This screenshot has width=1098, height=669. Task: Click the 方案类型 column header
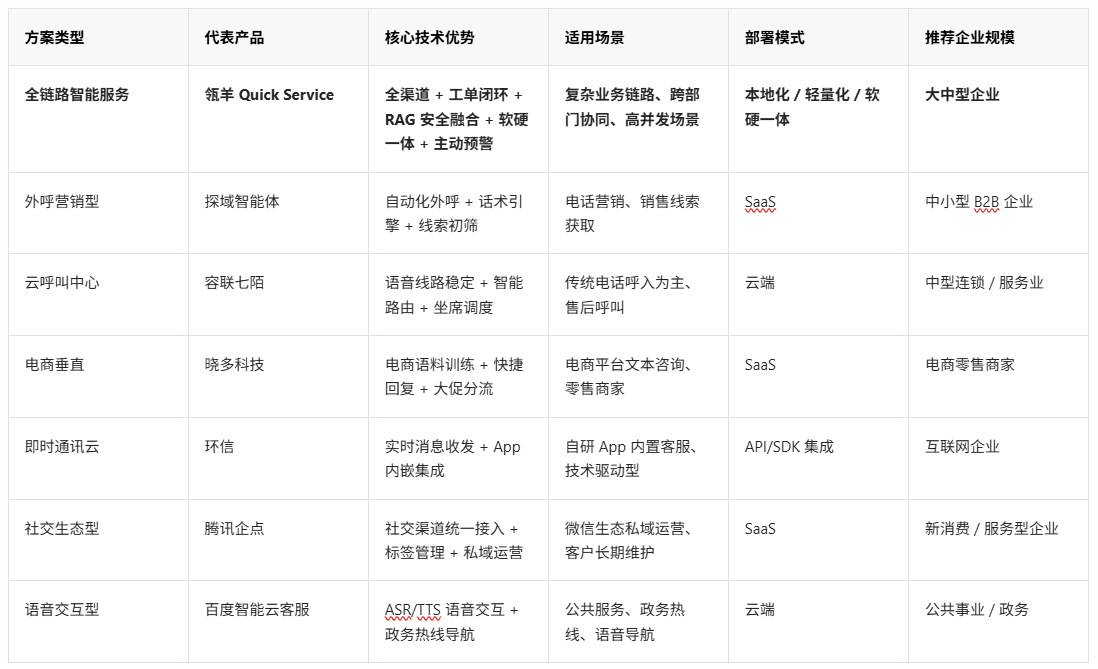point(98,37)
